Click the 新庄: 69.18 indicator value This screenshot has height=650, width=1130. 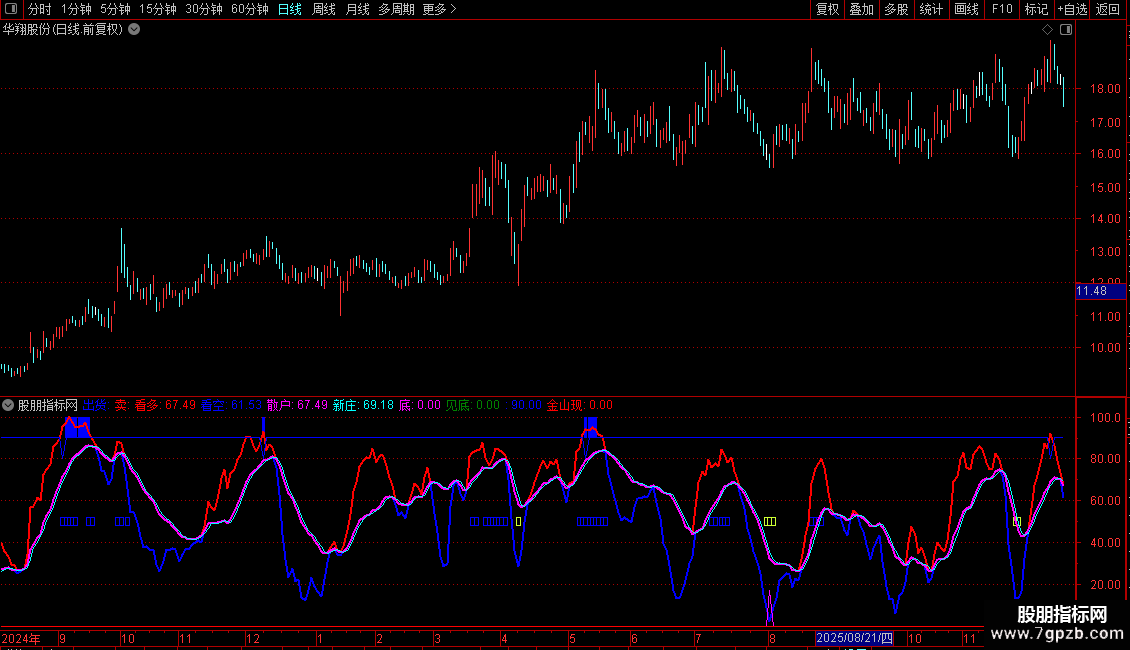(x=363, y=405)
